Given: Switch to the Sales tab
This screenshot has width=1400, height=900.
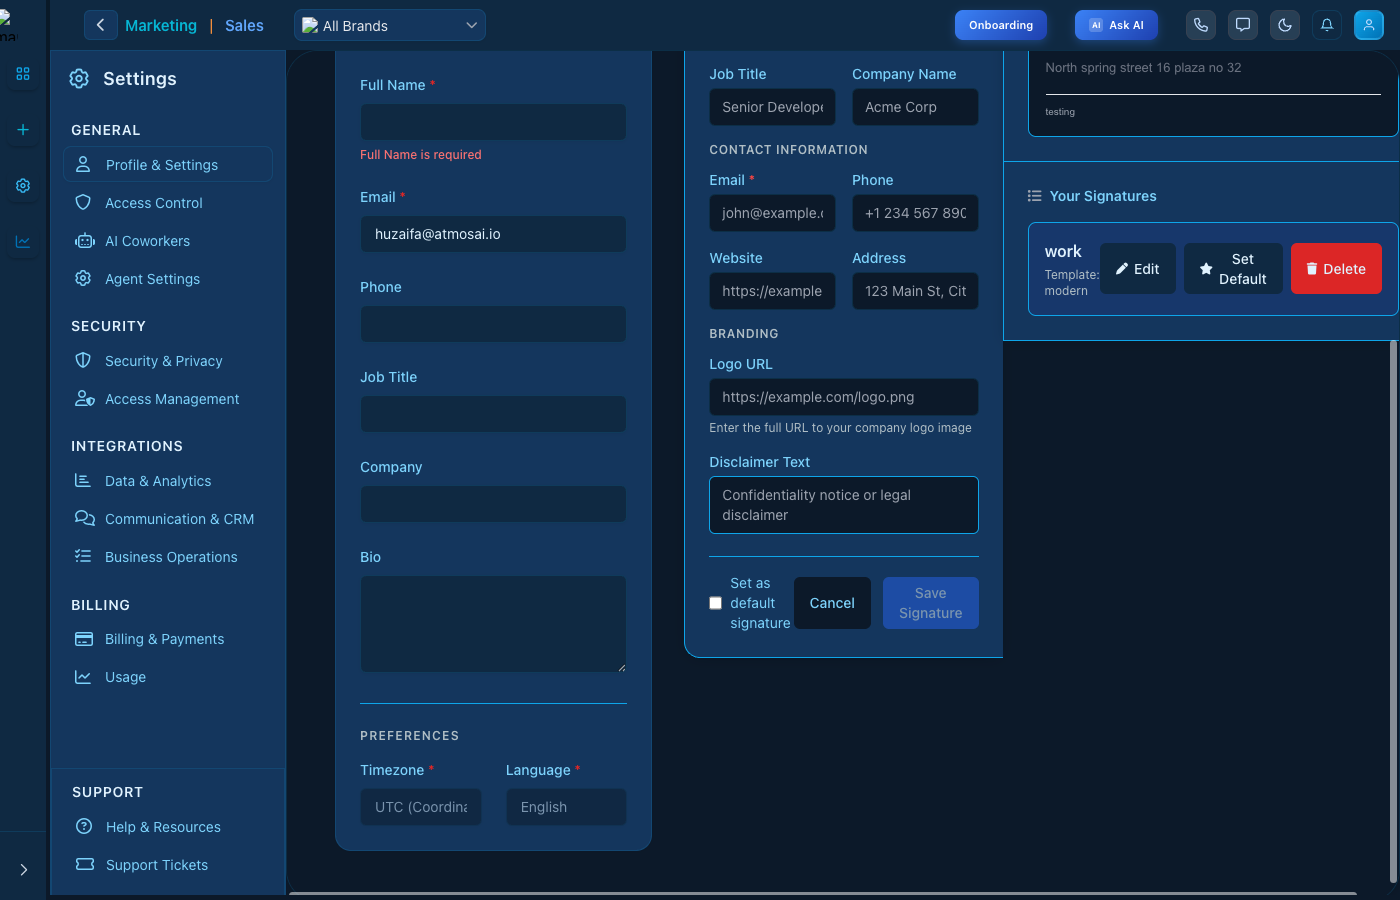Looking at the screenshot, I should coord(244,26).
